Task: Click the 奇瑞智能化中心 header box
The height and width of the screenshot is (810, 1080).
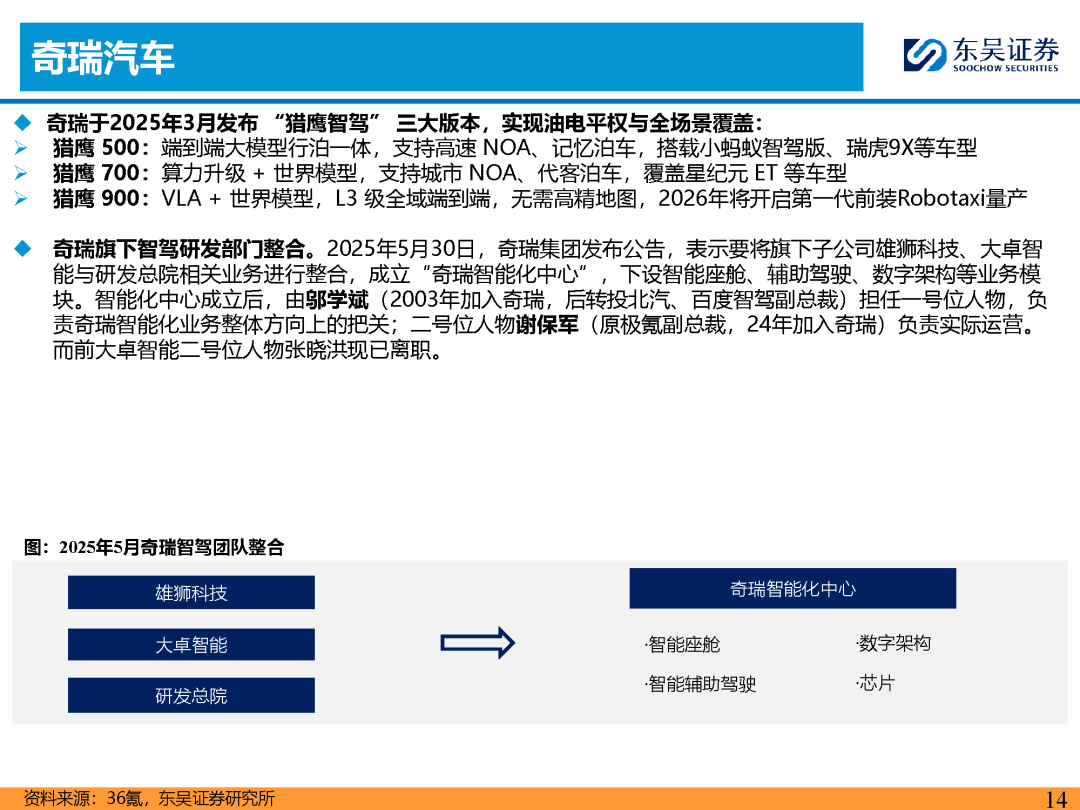Action: pos(792,588)
